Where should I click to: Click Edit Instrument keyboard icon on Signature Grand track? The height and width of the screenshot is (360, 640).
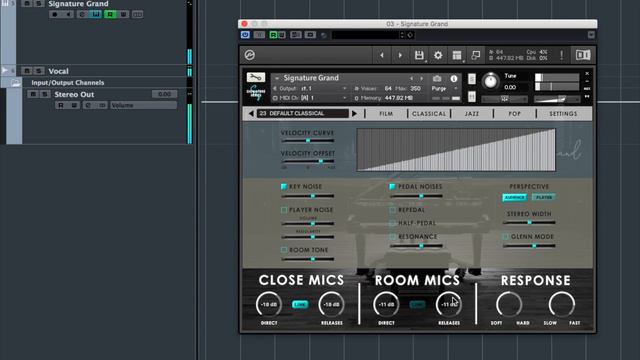pos(95,14)
